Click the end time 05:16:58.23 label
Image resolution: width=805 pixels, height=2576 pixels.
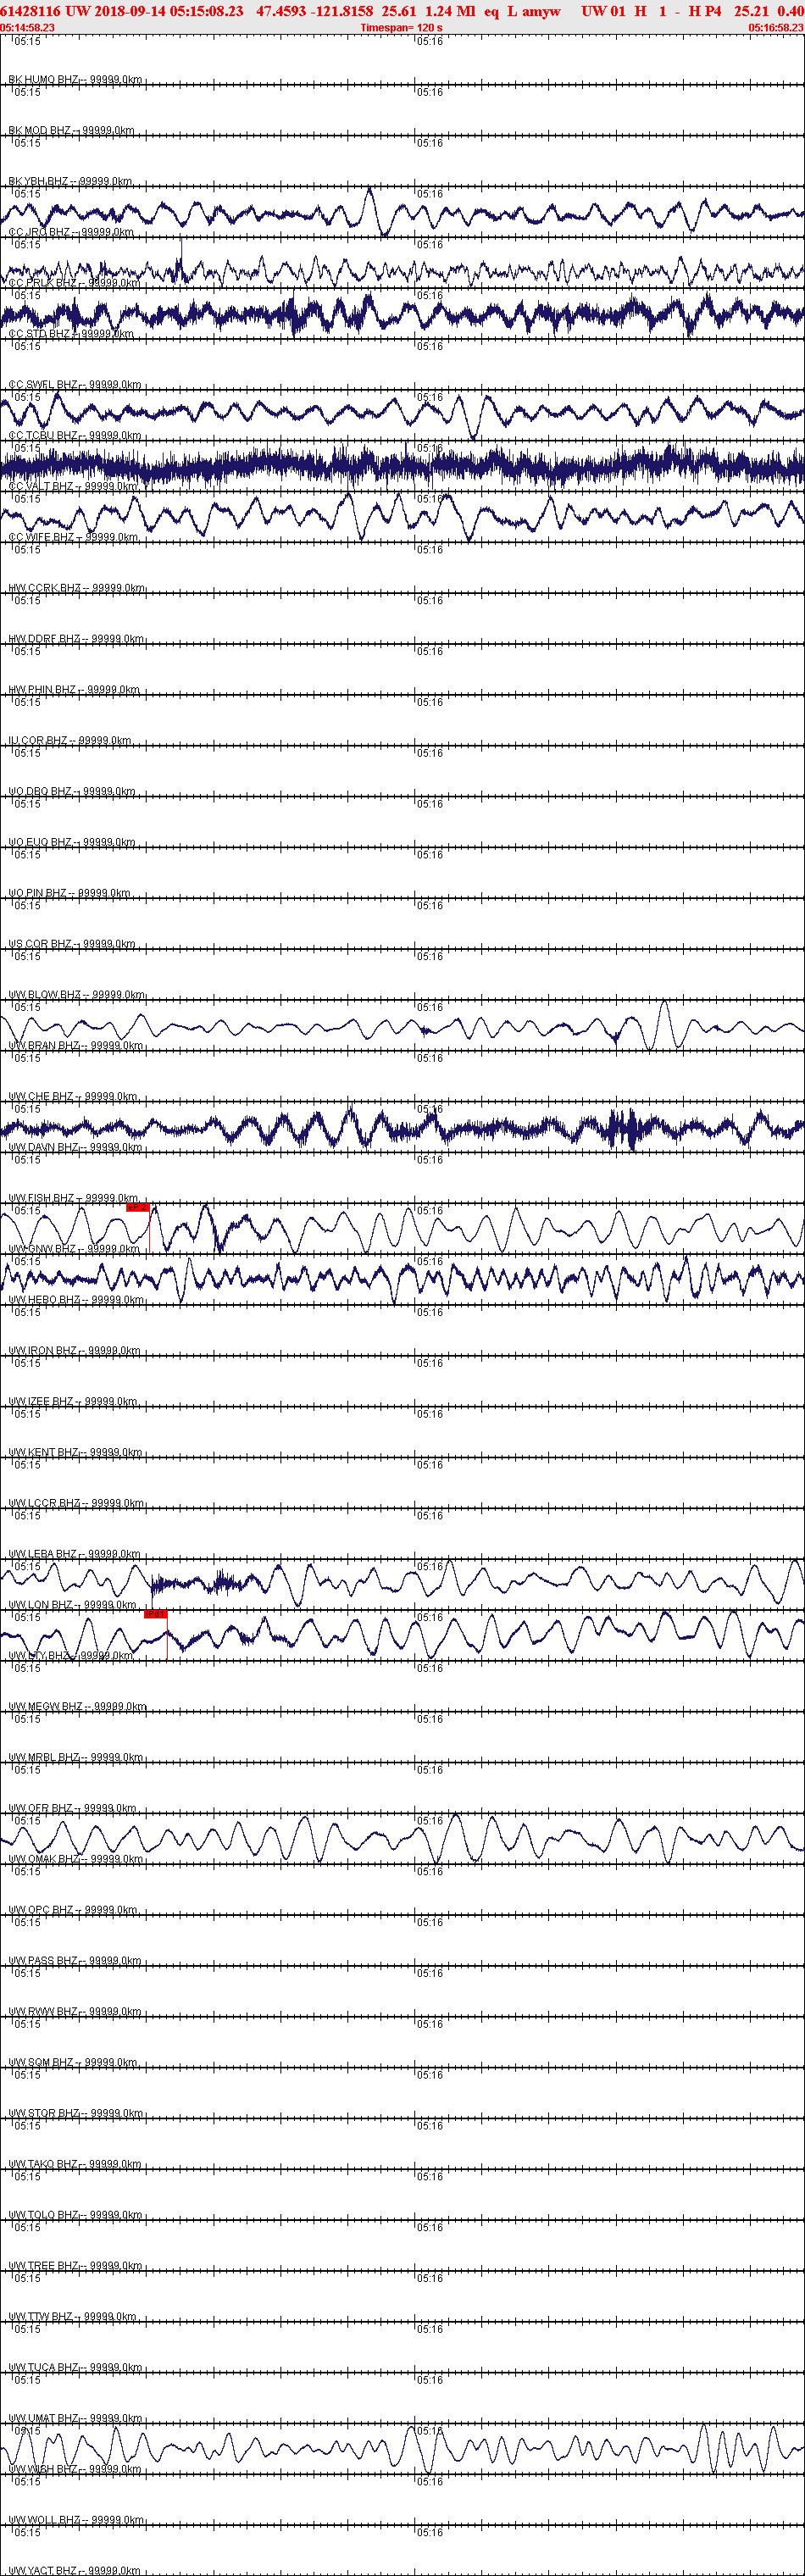(776, 28)
